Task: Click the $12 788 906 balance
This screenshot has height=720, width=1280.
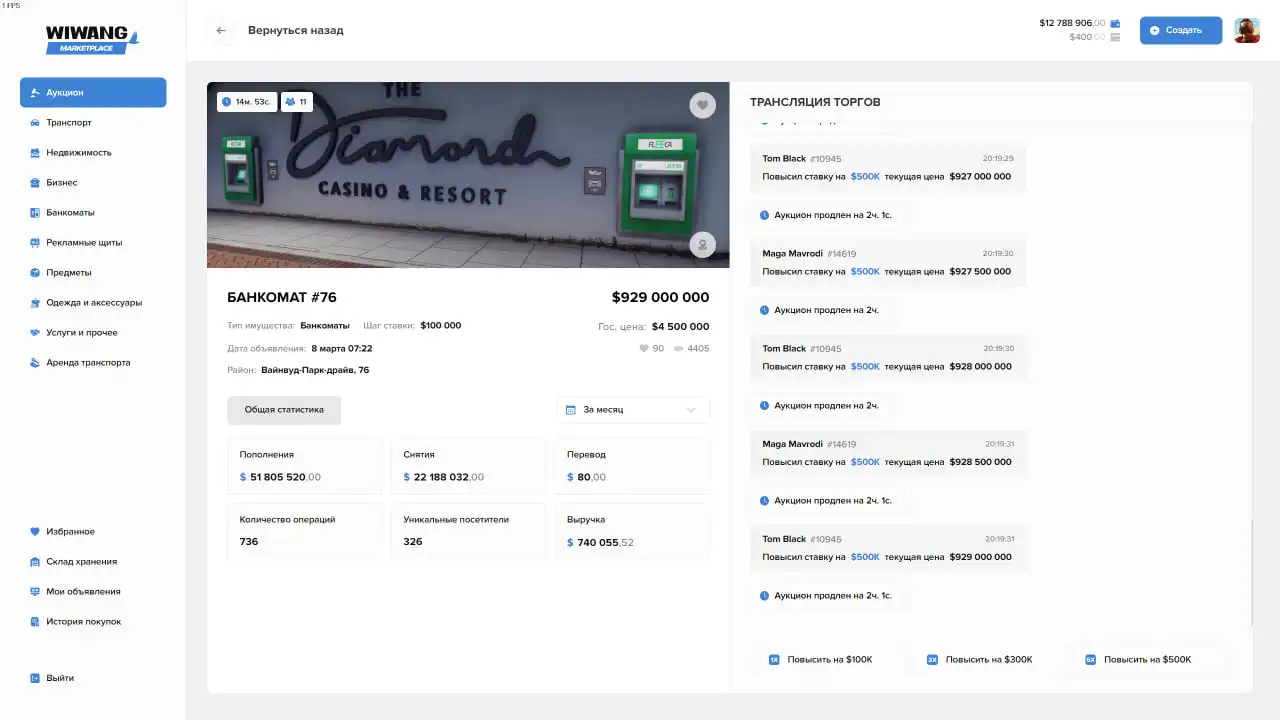Action: click(x=1072, y=23)
